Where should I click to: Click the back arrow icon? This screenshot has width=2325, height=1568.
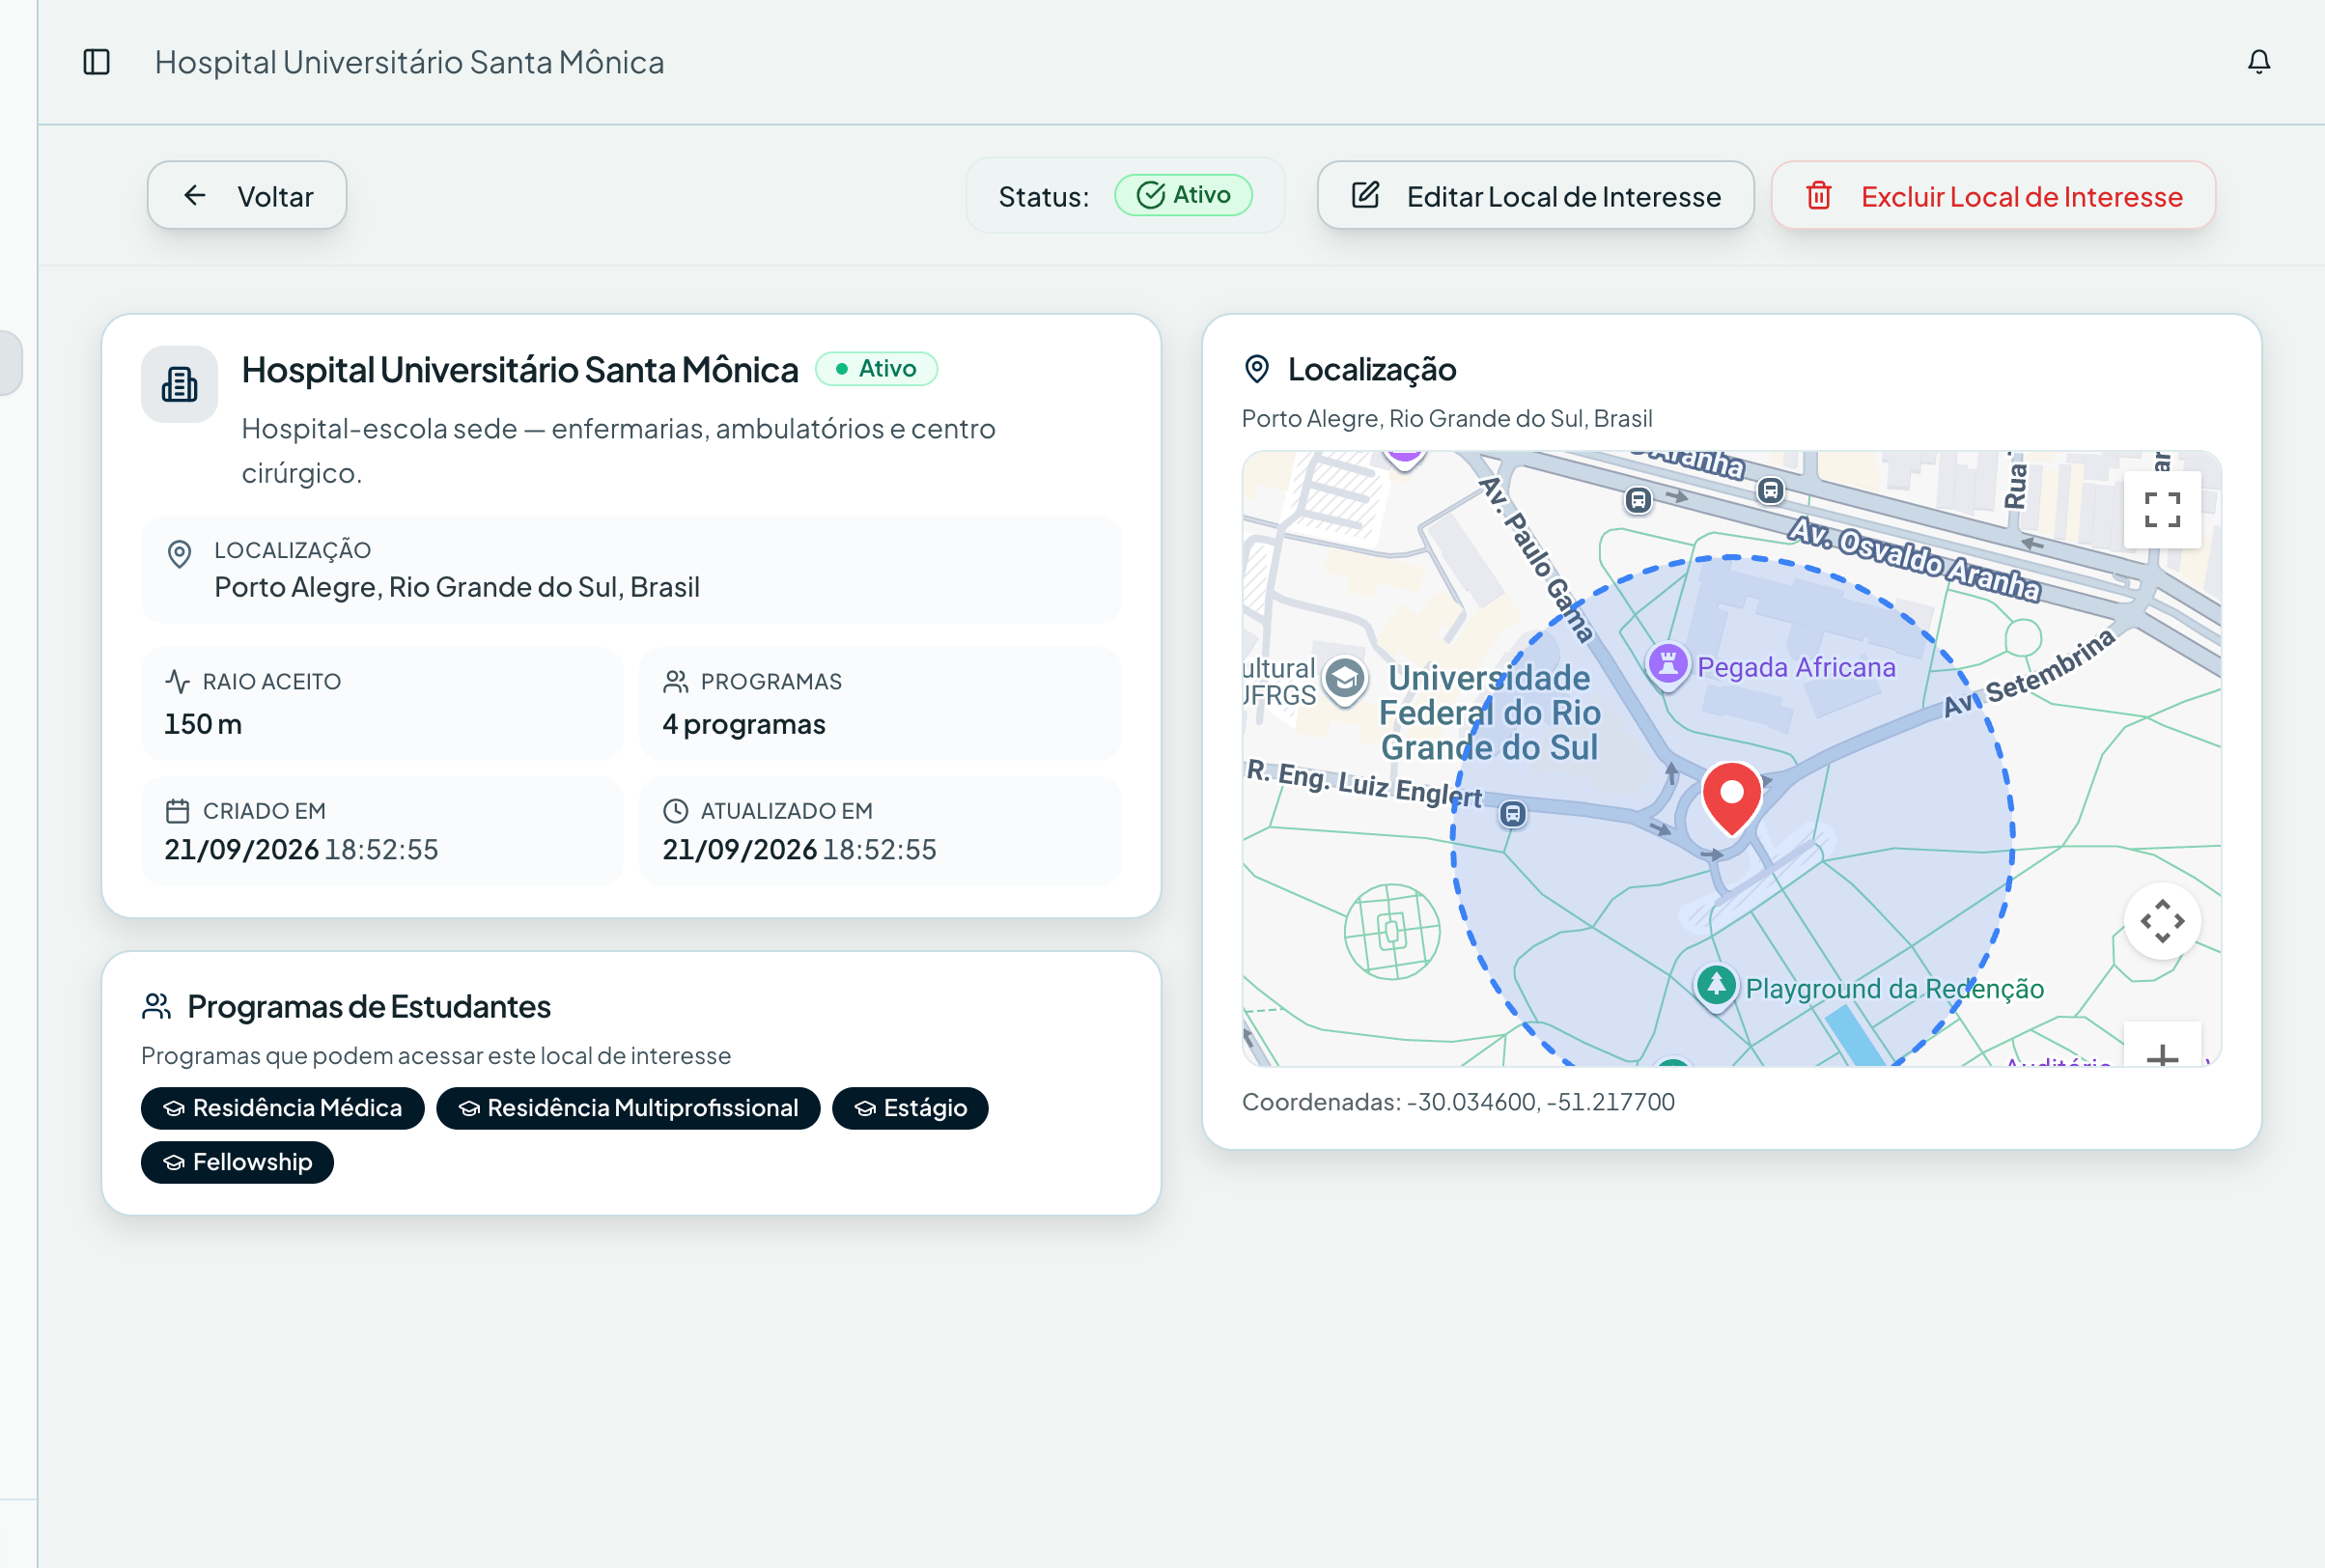tap(195, 195)
